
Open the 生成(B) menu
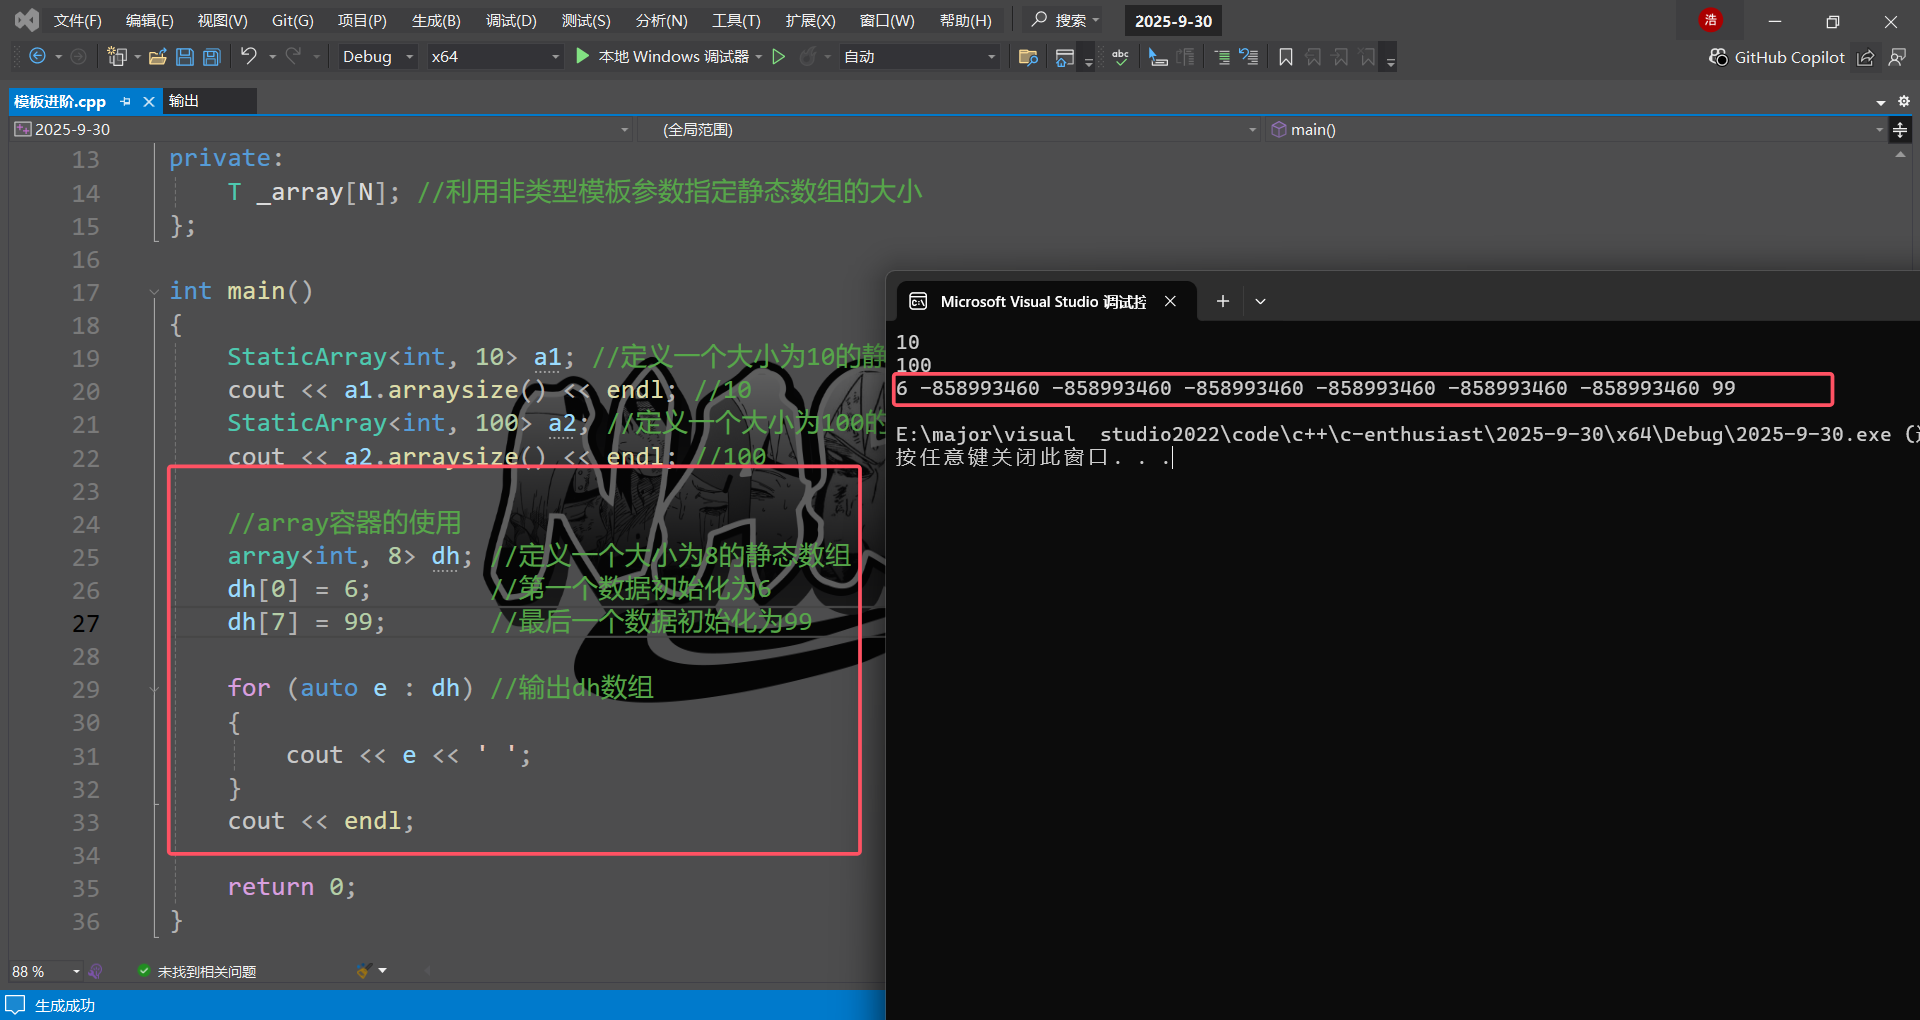pos(436,20)
